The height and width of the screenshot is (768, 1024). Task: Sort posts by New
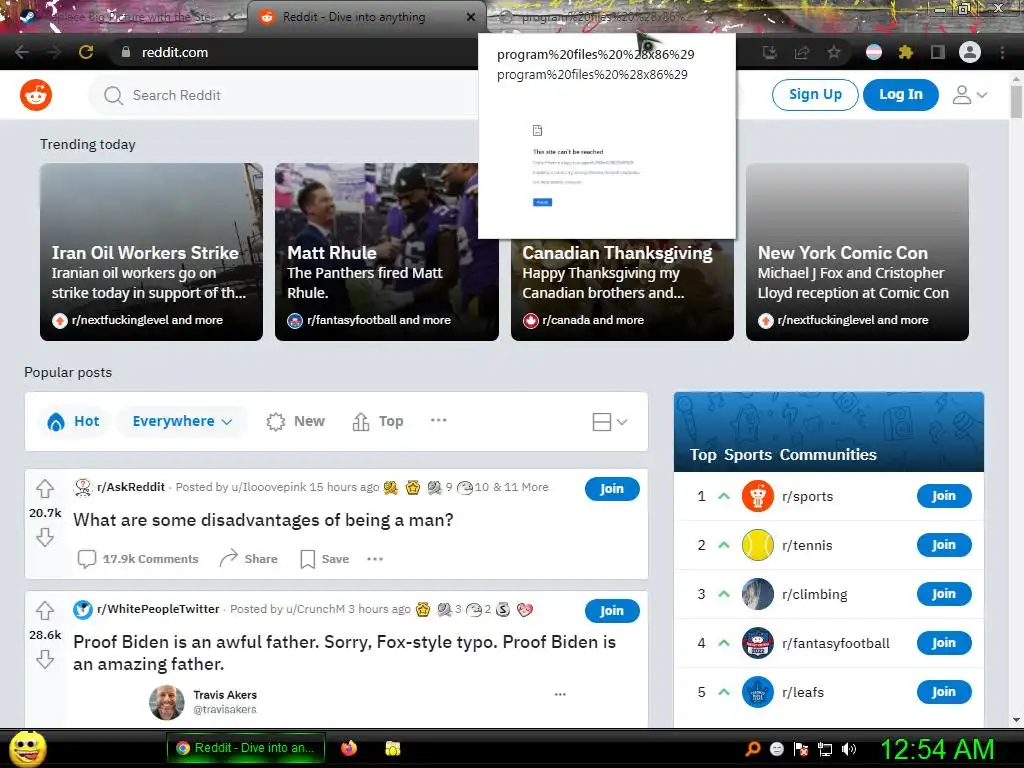[296, 421]
